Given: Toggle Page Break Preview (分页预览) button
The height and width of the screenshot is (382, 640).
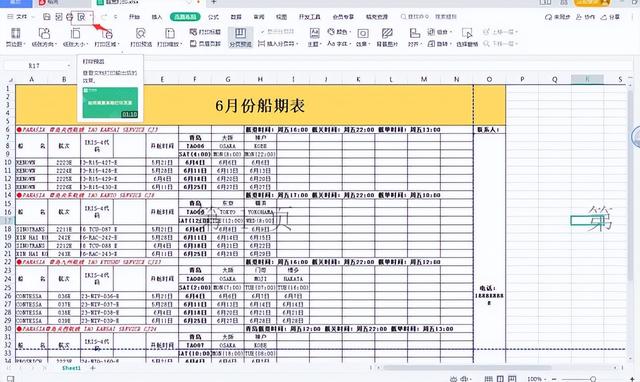Looking at the screenshot, I should click(x=240, y=38).
